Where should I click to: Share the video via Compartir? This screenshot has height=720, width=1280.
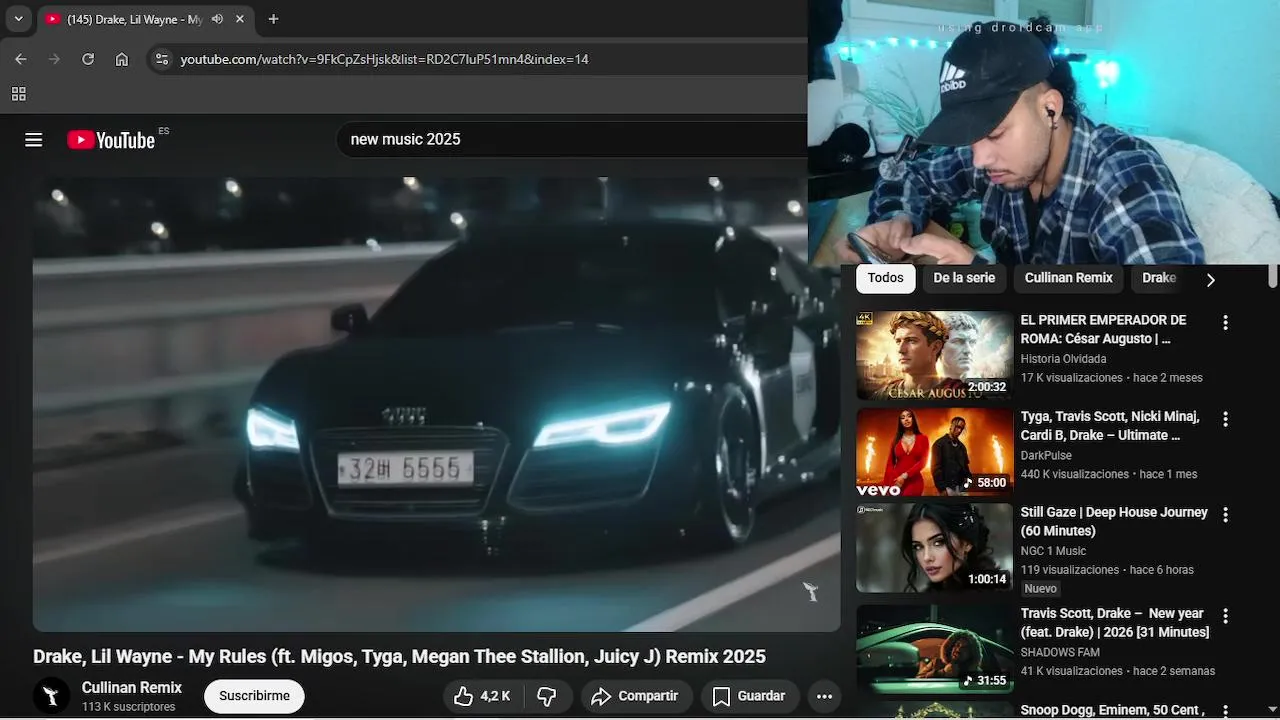click(x=635, y=696)
